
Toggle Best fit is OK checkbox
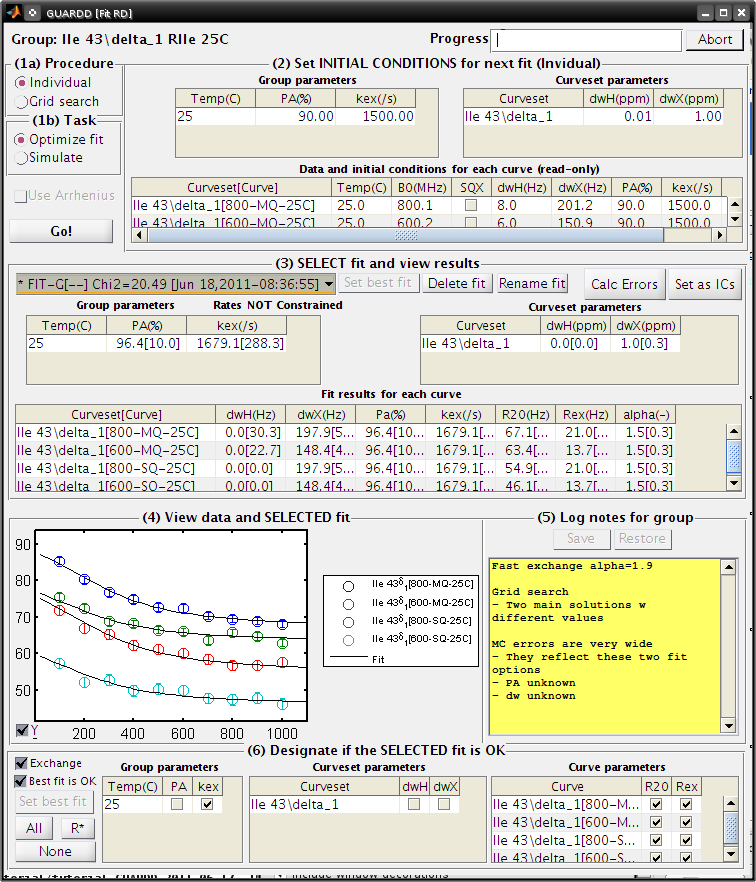click(21, 781)
